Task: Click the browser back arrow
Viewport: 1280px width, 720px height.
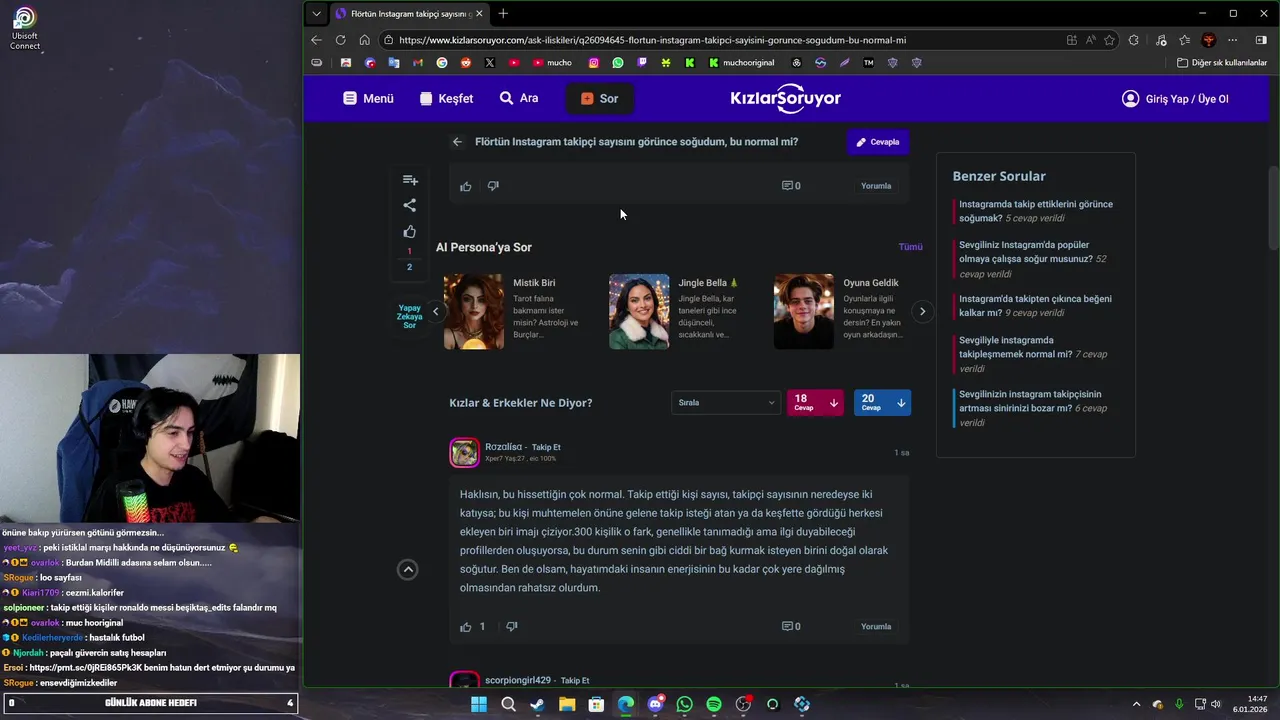Action: pos(316,40)
